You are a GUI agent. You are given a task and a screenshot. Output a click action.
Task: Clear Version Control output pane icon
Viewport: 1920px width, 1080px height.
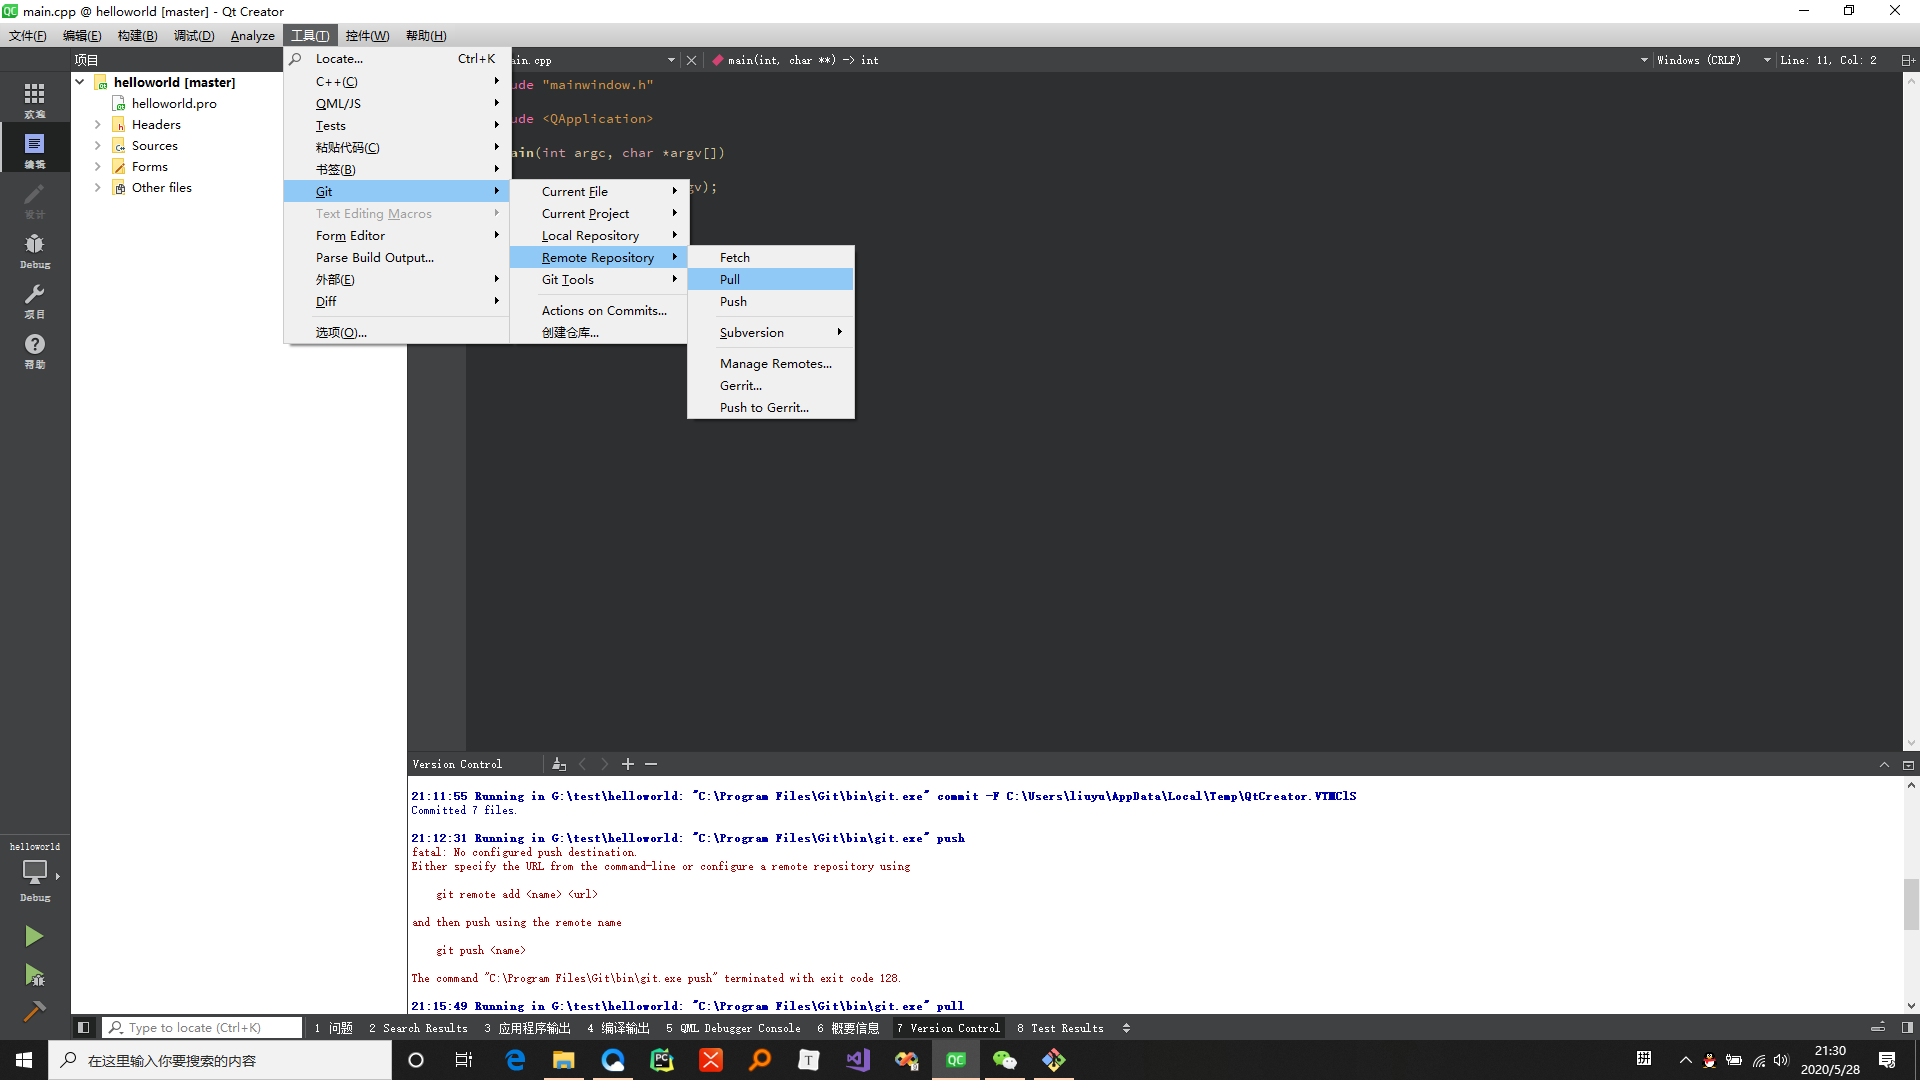coord(559,764)
